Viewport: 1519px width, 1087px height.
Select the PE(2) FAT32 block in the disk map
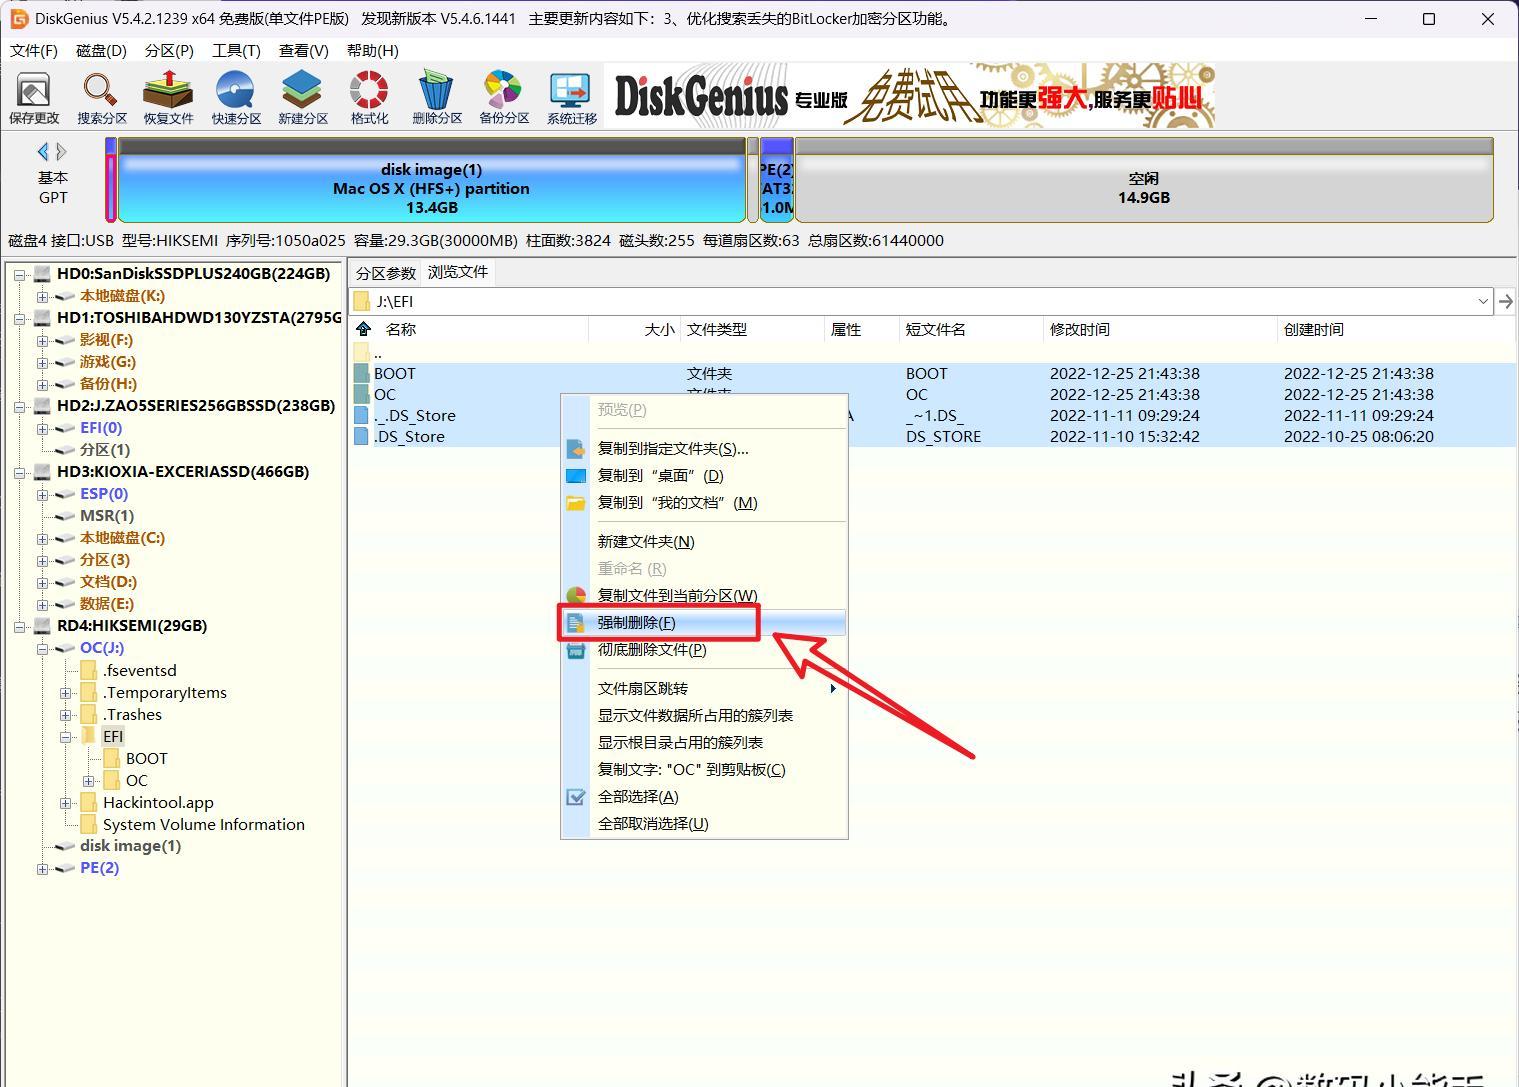click(777, 180)
